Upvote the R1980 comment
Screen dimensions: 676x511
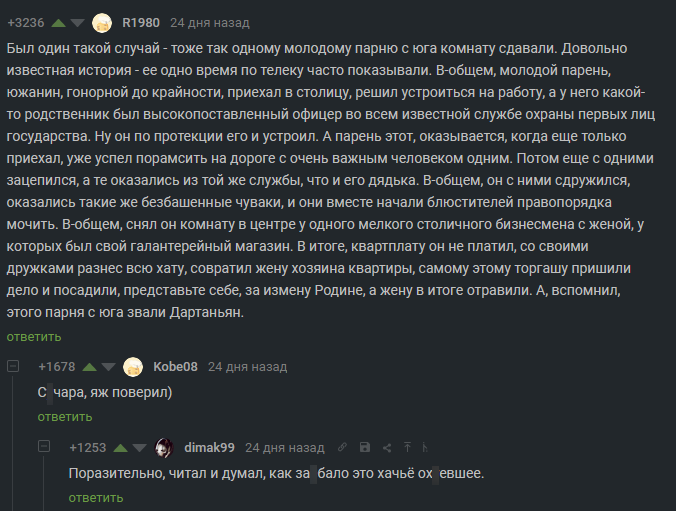60,21
